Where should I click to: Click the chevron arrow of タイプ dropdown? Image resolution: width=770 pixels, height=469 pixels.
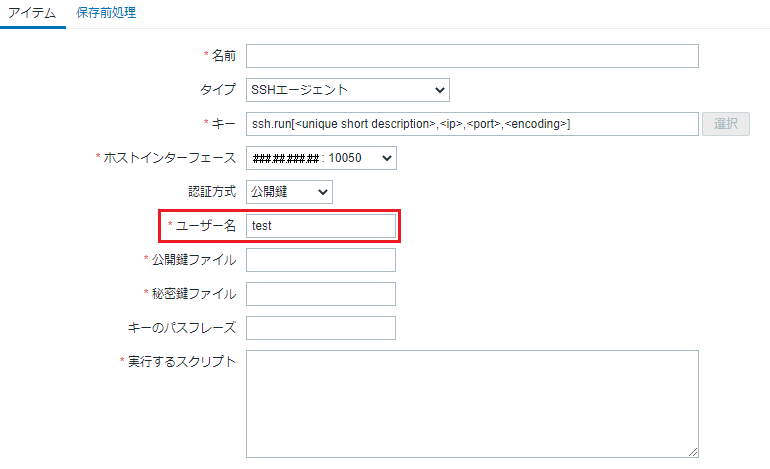[440, 90]
